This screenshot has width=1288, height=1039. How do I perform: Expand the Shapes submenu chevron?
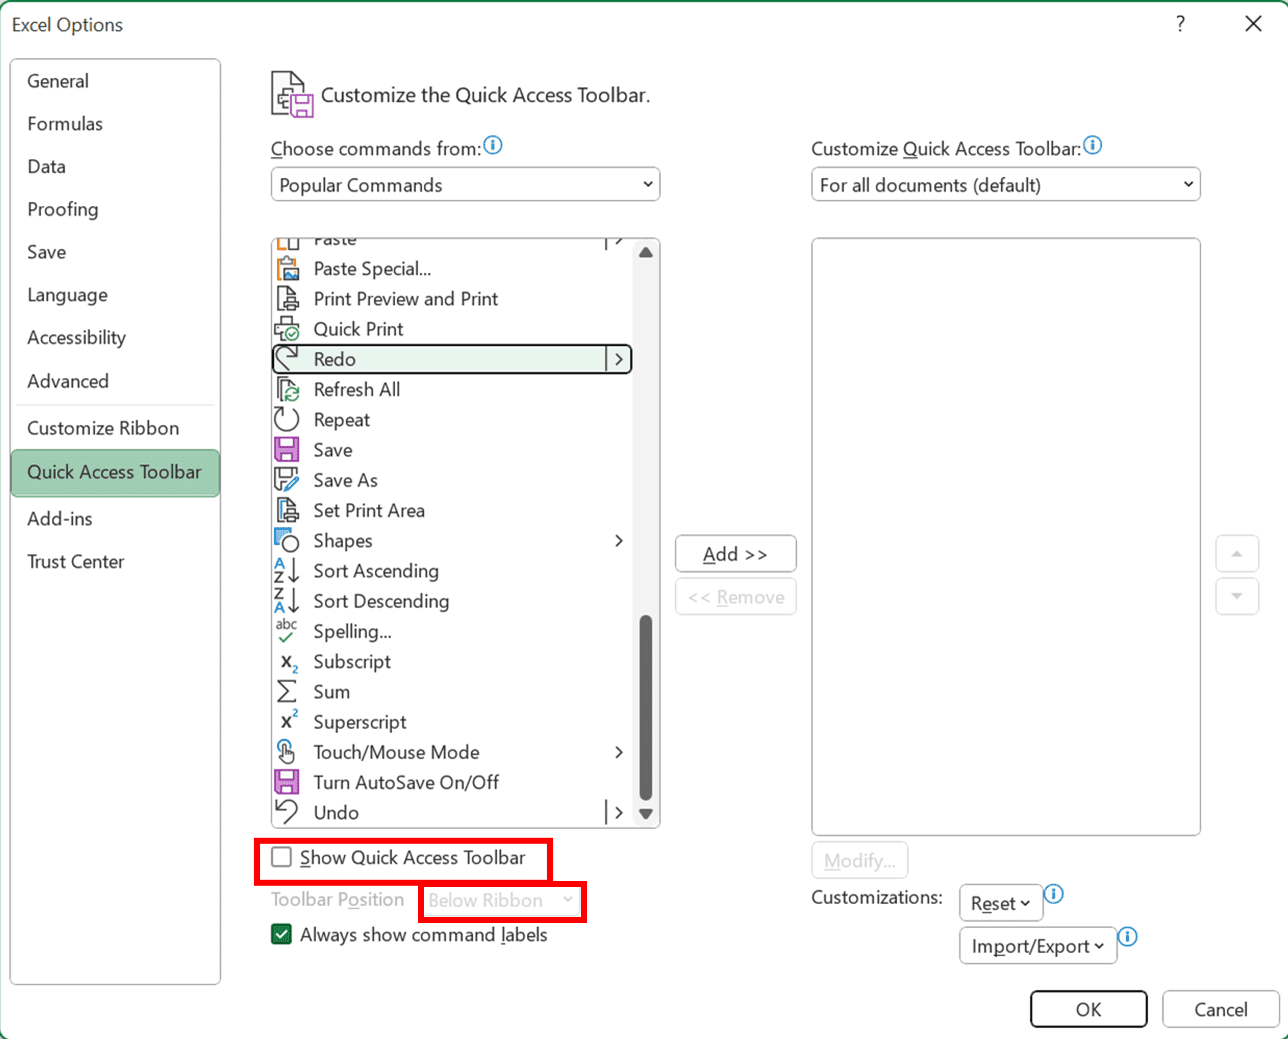[619, 541]
